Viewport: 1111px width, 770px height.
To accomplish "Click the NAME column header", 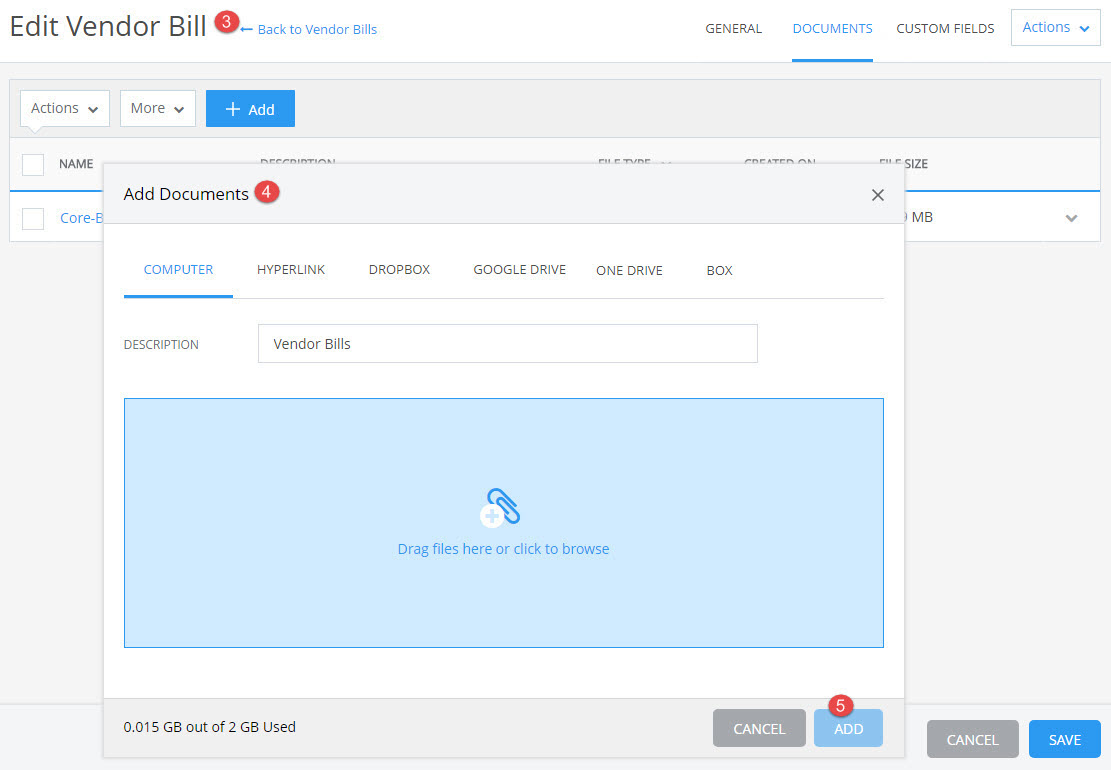I will coord(76,164).
